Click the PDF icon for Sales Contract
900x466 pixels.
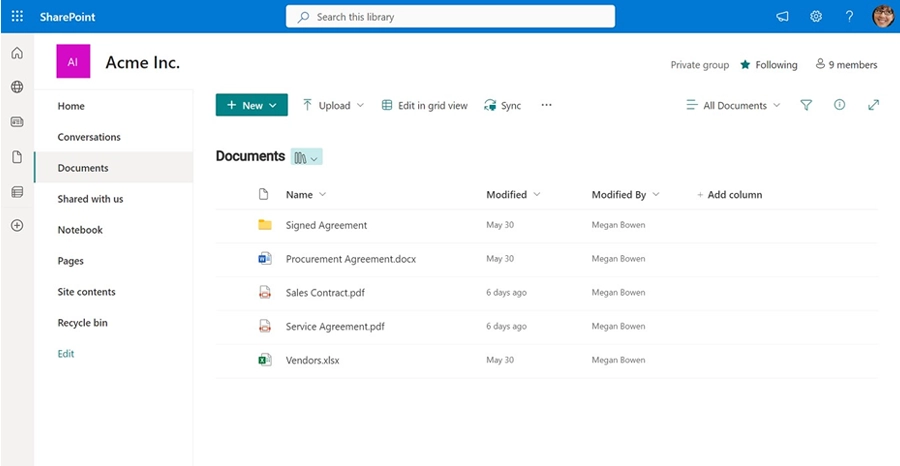[x=264, y=293]
